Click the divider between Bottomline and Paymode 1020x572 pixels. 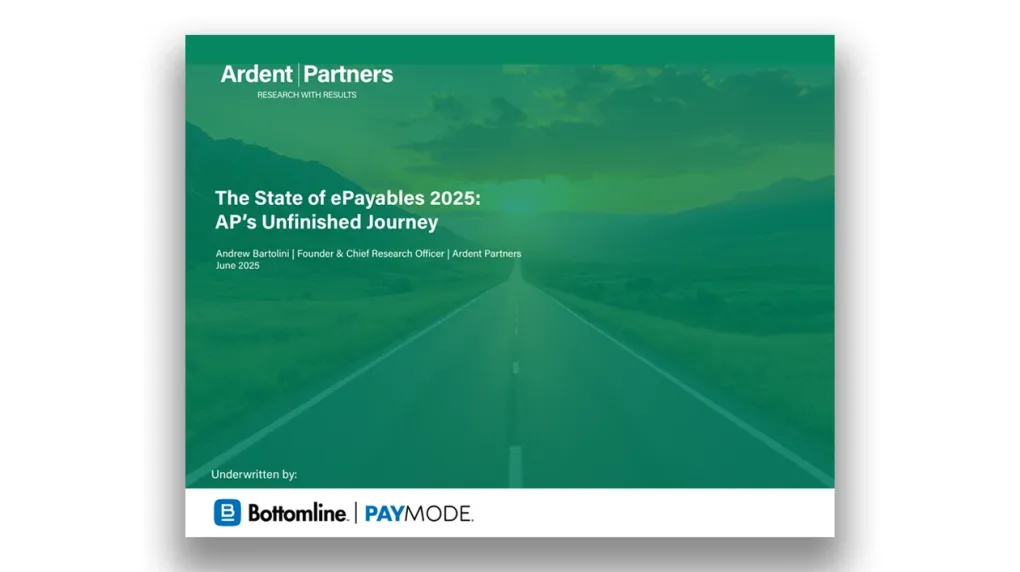pos(355,514)
